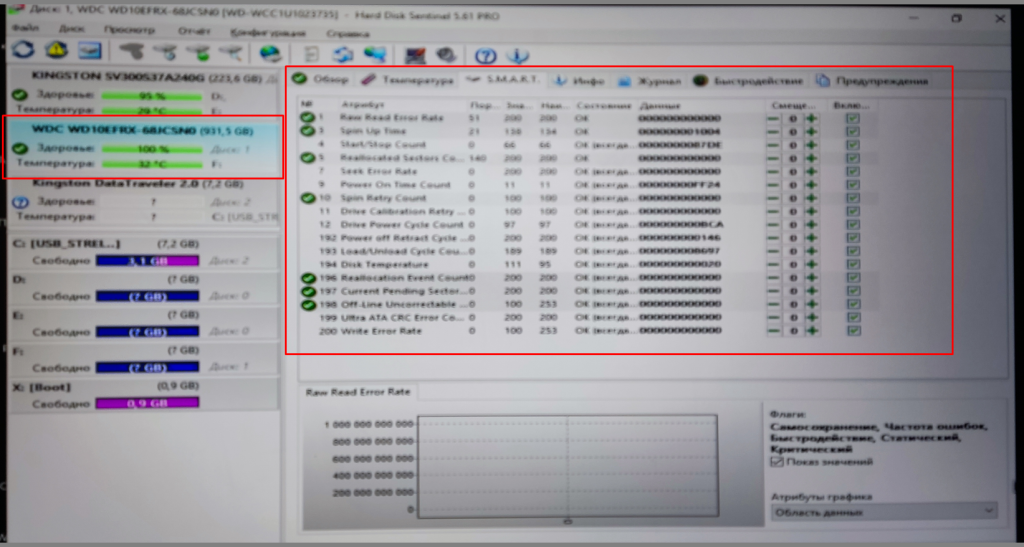Click minus offset button for Spin Up Time
The width and height of the screenshot is (1024, 547).
click(773, 131)
